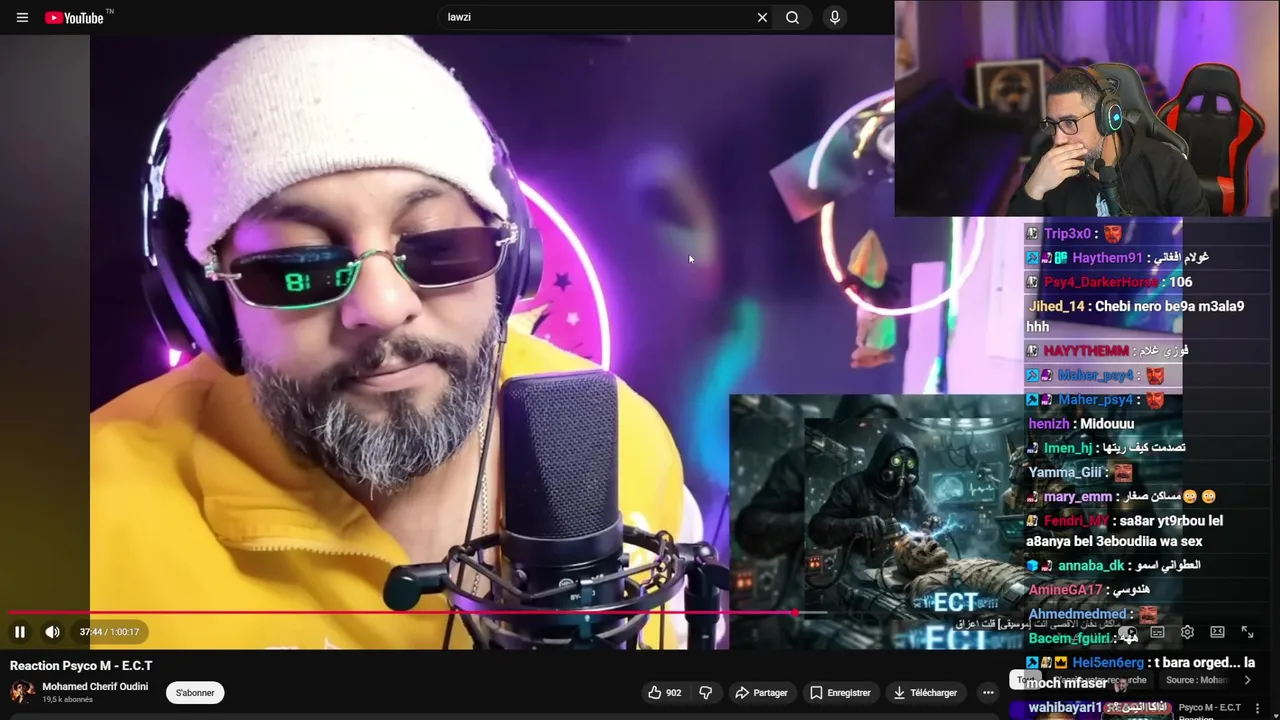This screenshot has height=720, width=1280.
Task: Click video title Reaction Psyco M - E.C.T
Action: click(81, 666)
